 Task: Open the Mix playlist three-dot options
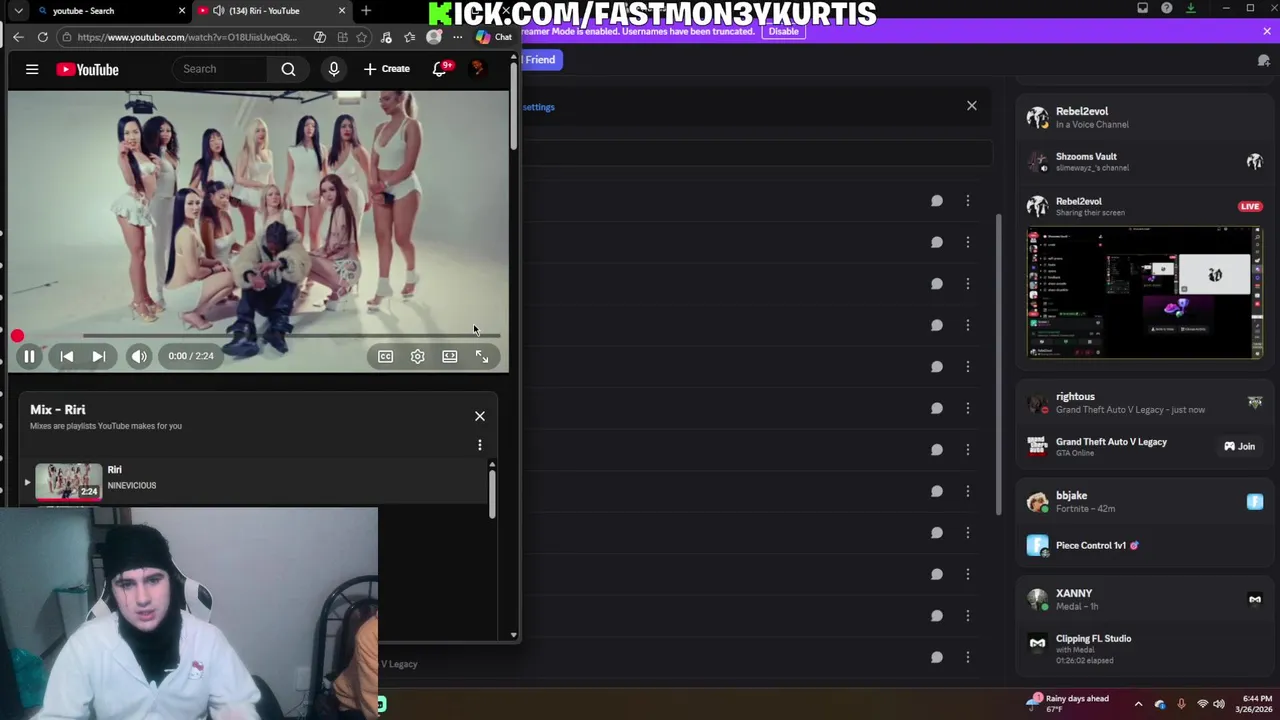(x=480, y=445)
